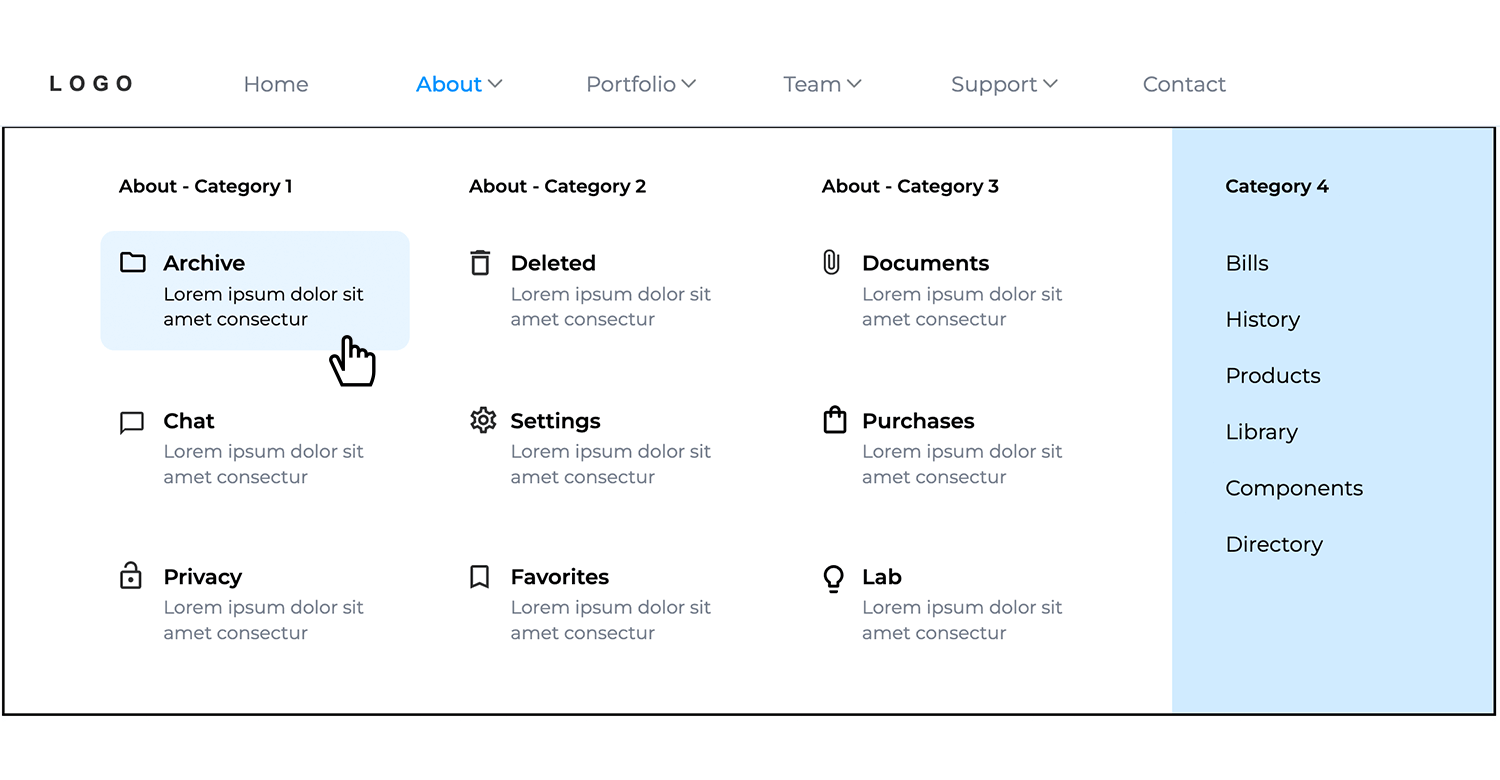Click the padlock icon beside Privacy

tap(131, 576)
